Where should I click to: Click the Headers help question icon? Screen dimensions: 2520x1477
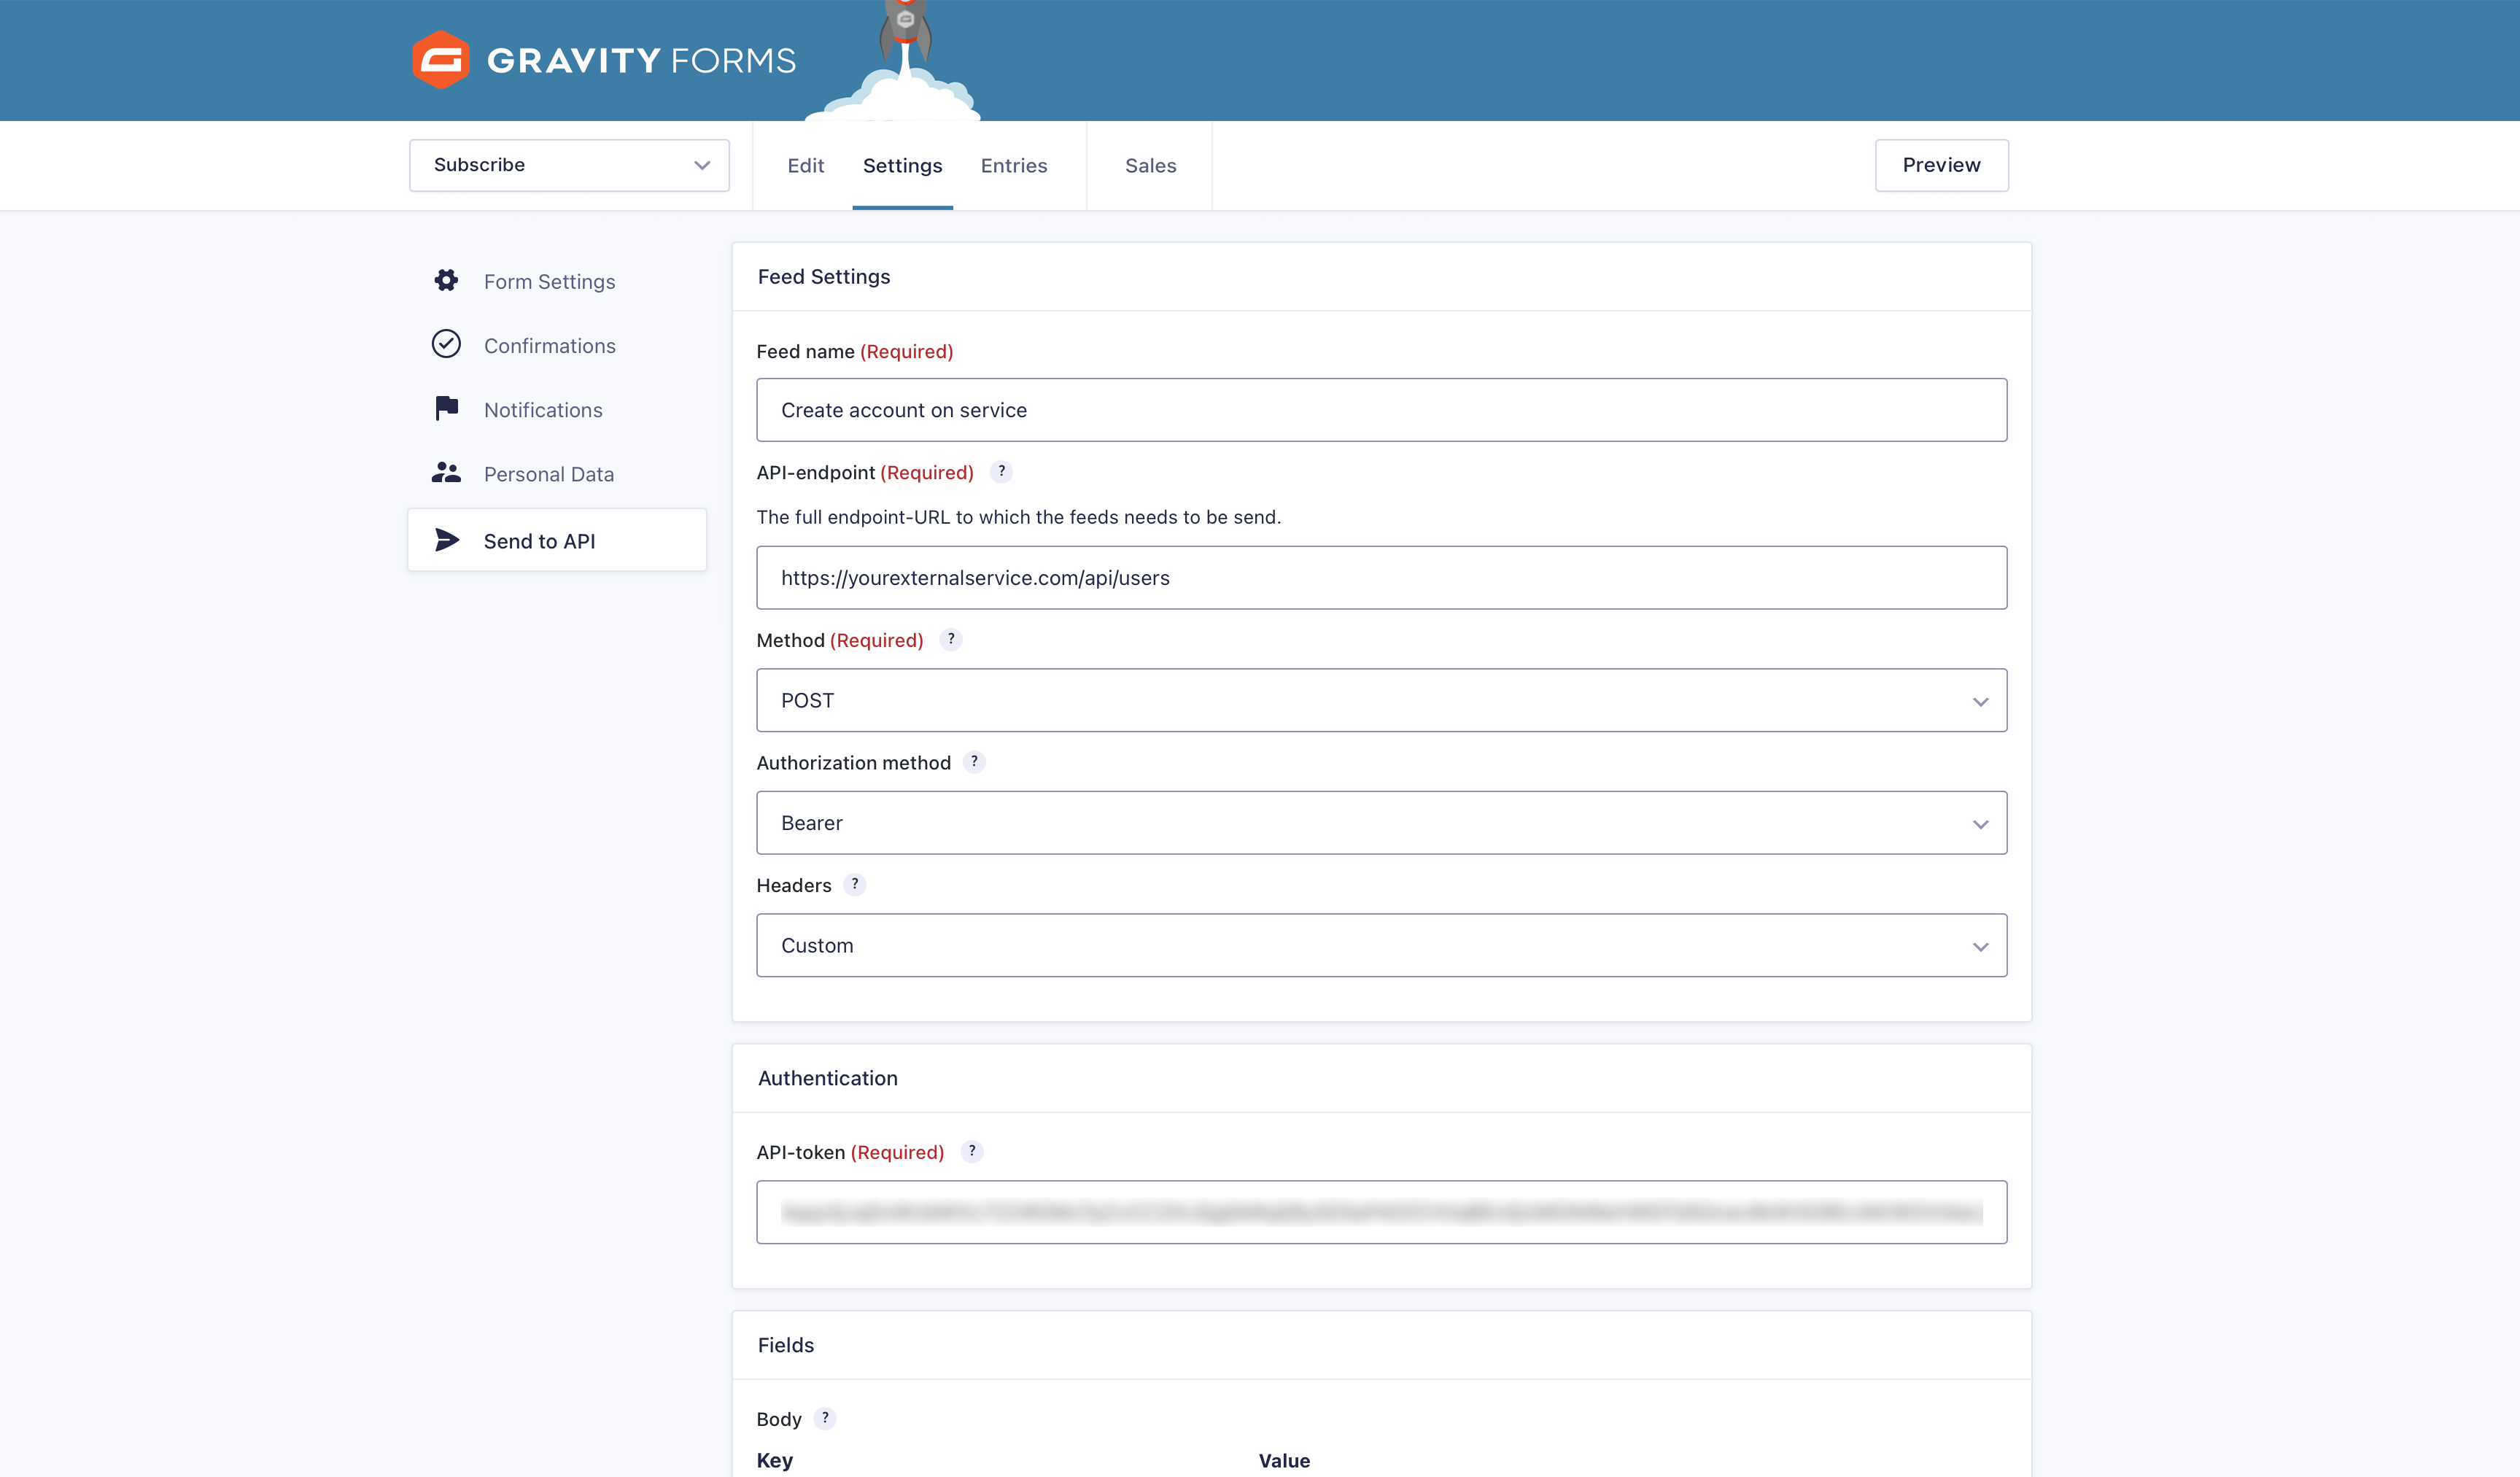click(854, 884)
